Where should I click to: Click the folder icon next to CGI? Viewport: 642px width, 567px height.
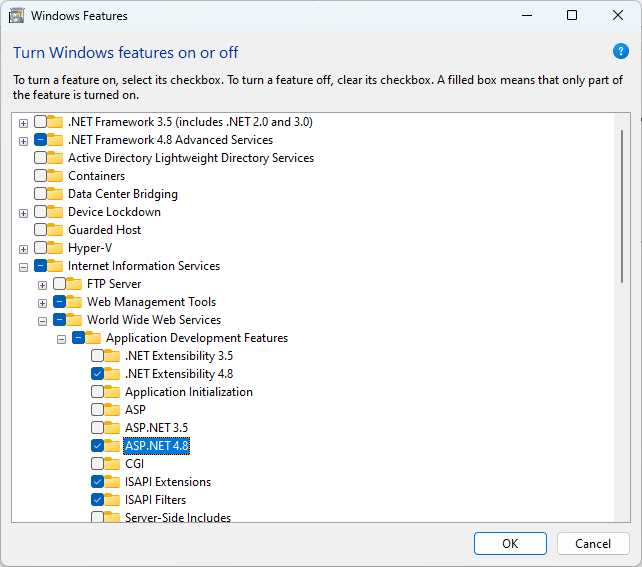click(x=113, y=464)
